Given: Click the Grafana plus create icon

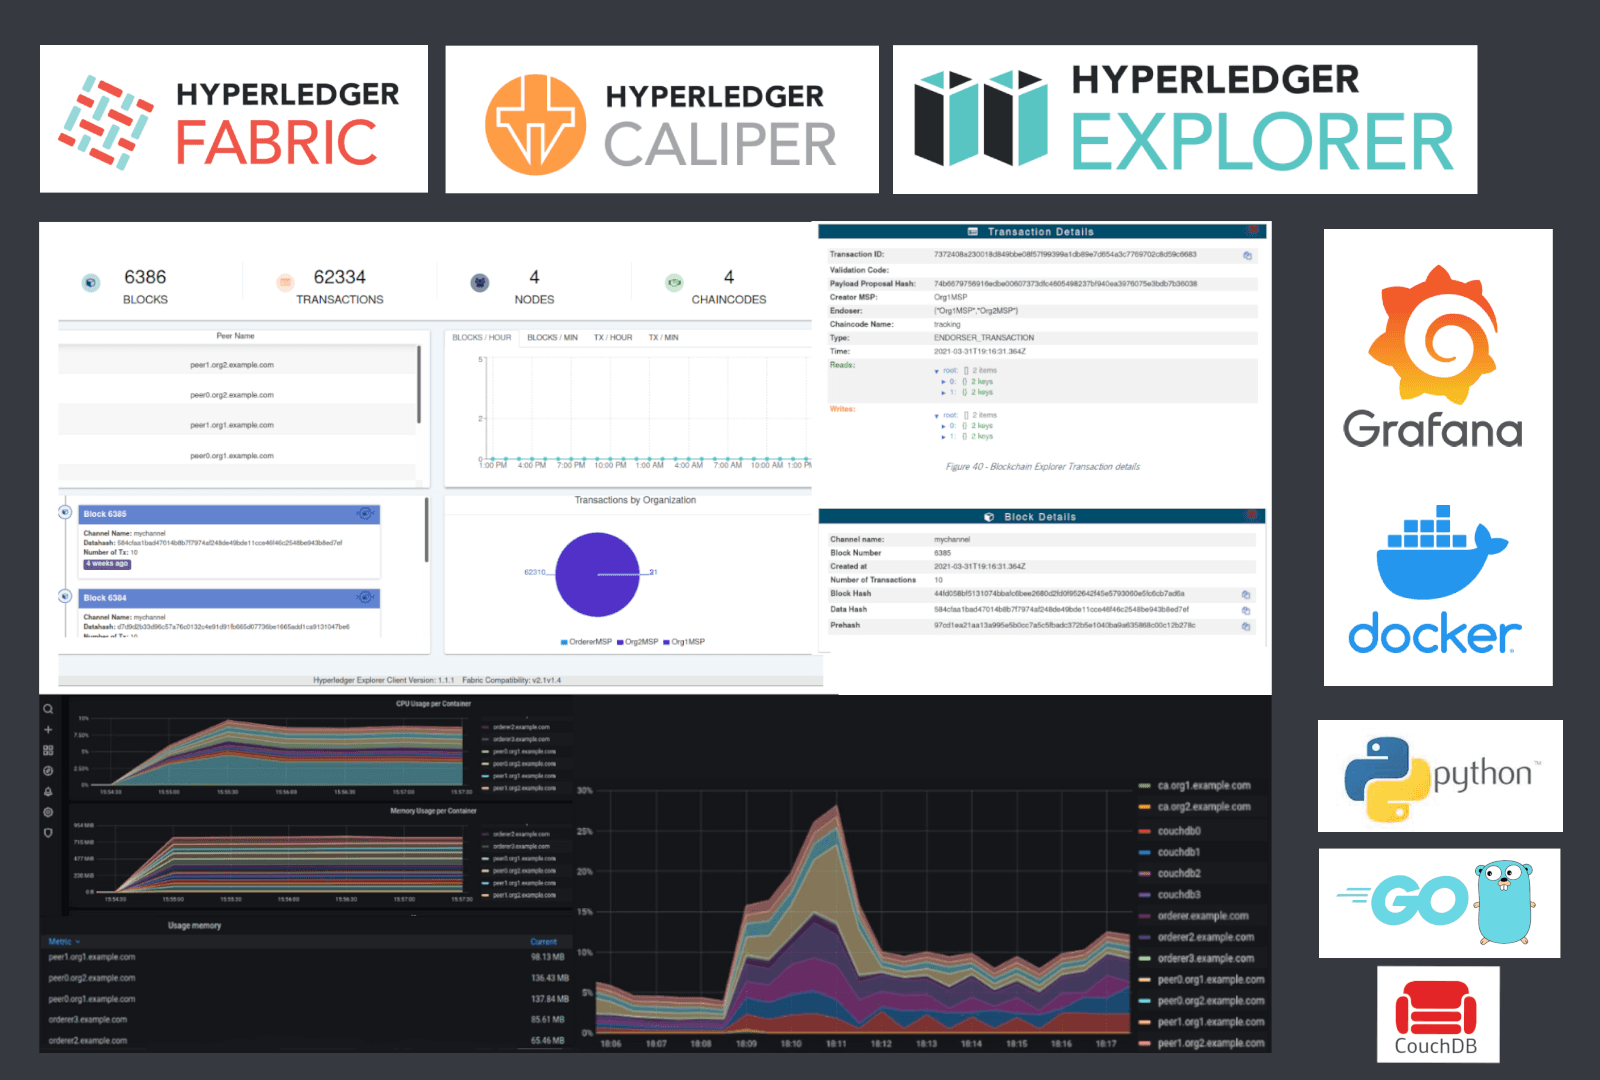Looking at the screenshot, I should coord(48,730).
